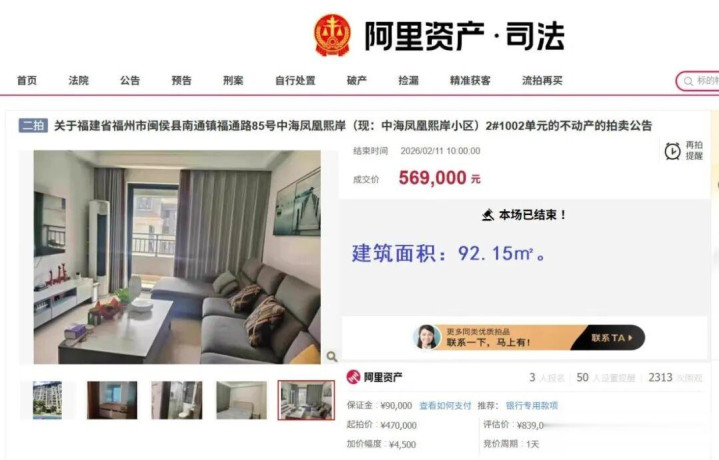This screenshot has height=460, width=719.
Task: Click the 二拍 tag badge
Action: click(33, 125)
